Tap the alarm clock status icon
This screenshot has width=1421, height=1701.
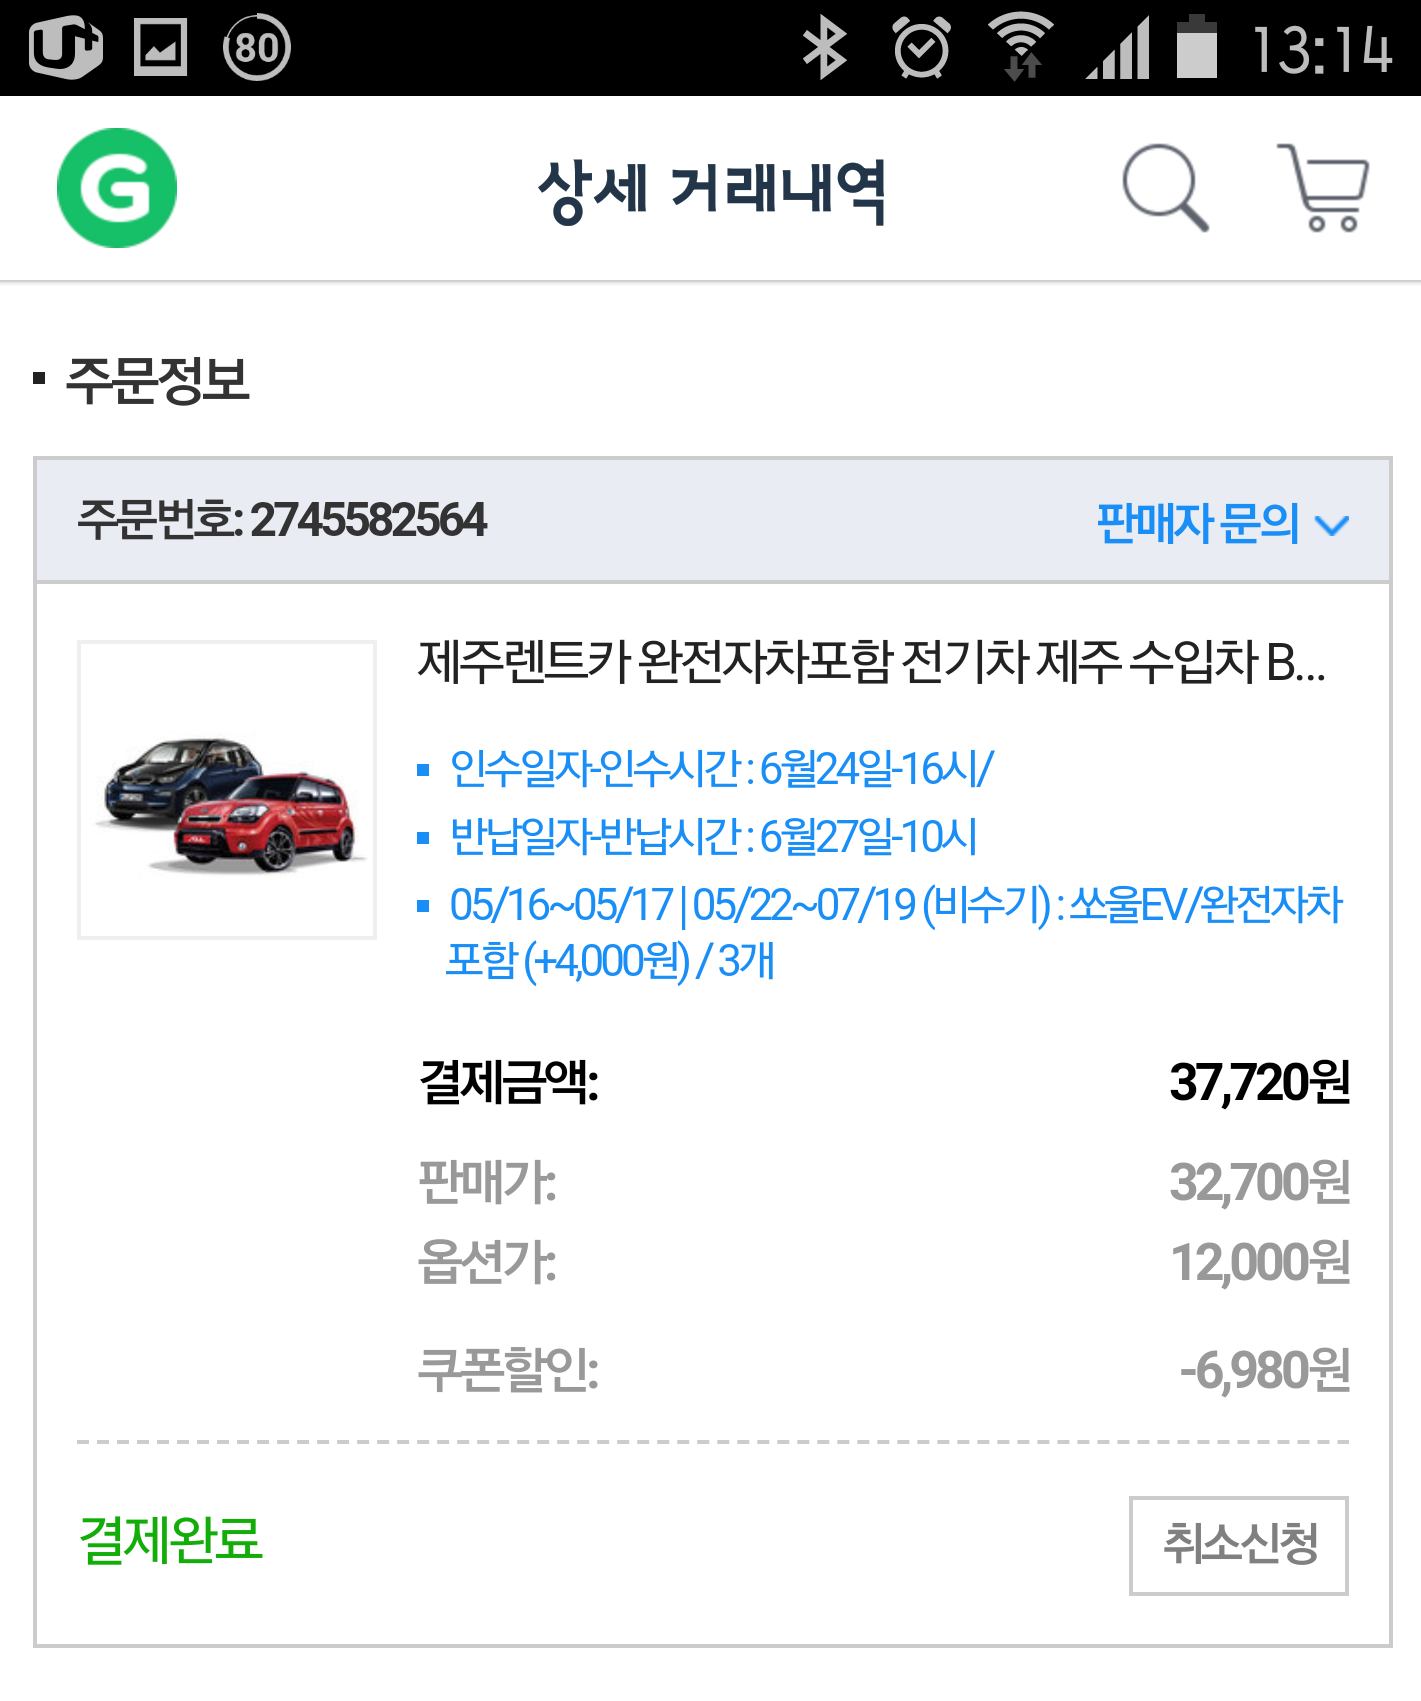921,48
